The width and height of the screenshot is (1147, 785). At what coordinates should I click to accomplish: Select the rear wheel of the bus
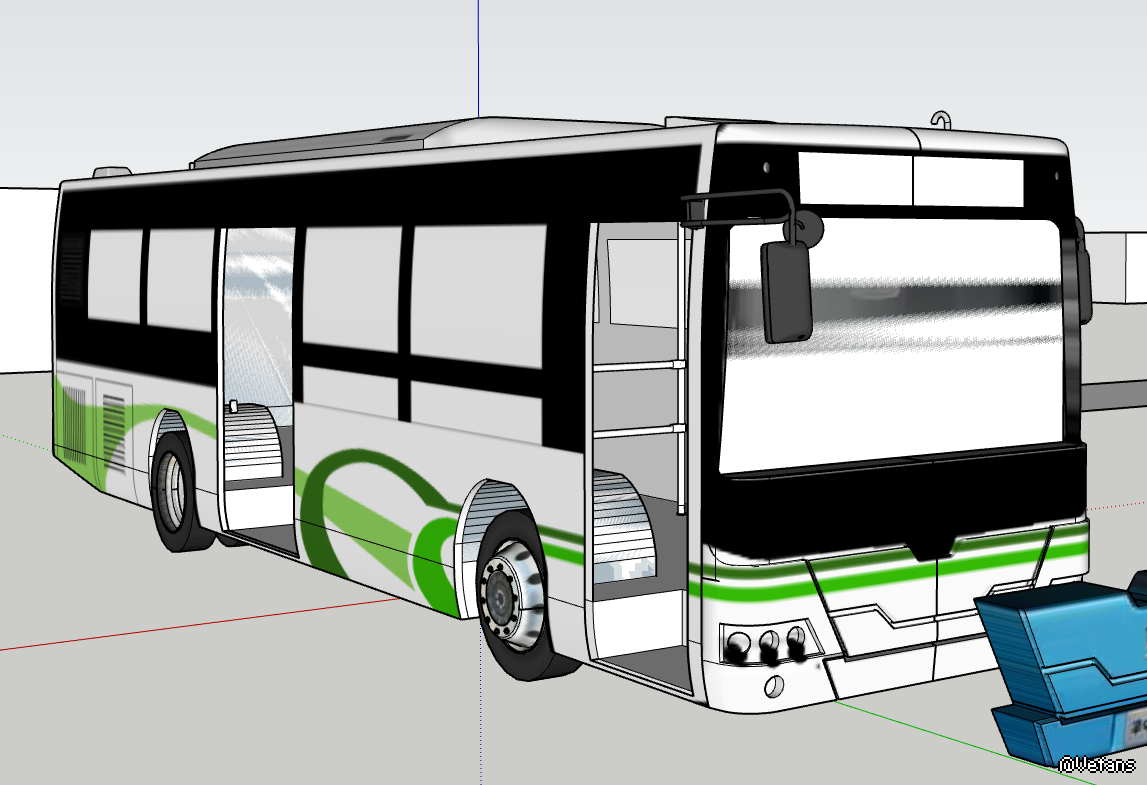coord(175,491)
